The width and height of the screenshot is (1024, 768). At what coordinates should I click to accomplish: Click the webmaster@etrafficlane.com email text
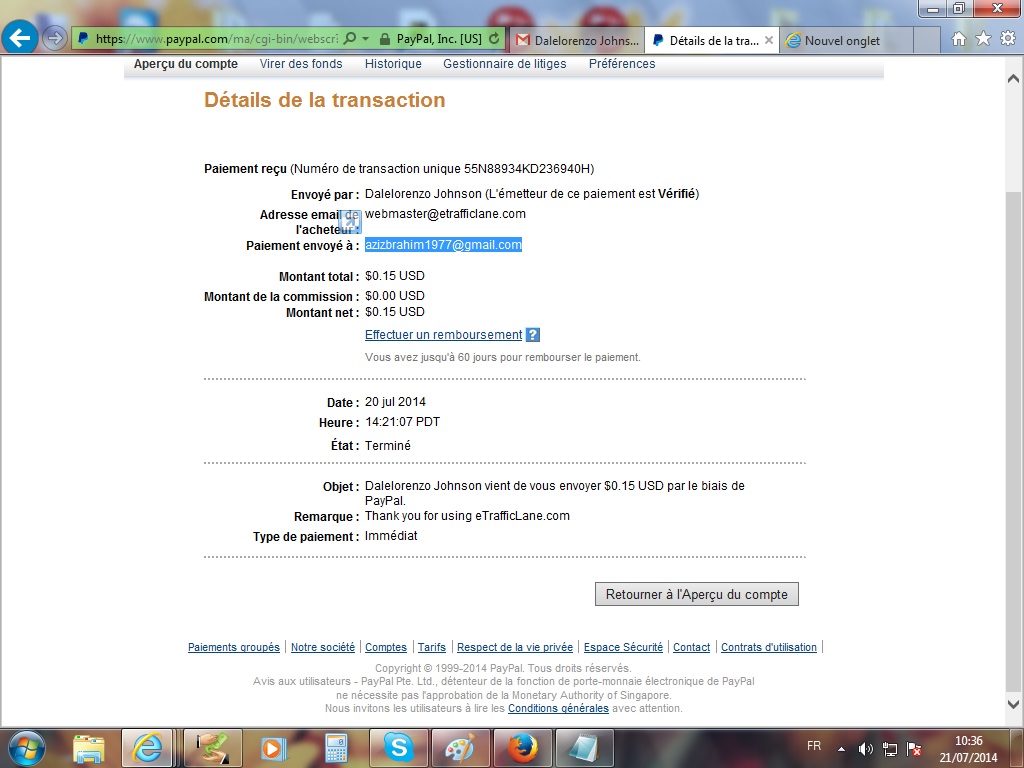(x=445, y=214)
